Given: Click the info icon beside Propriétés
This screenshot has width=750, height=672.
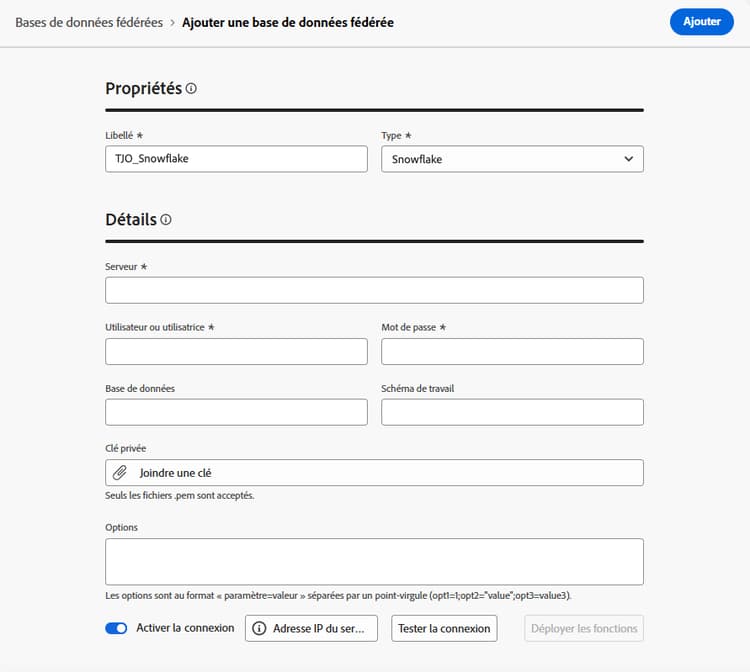Looking at the screenshot, I should click(x=191, y=88).
